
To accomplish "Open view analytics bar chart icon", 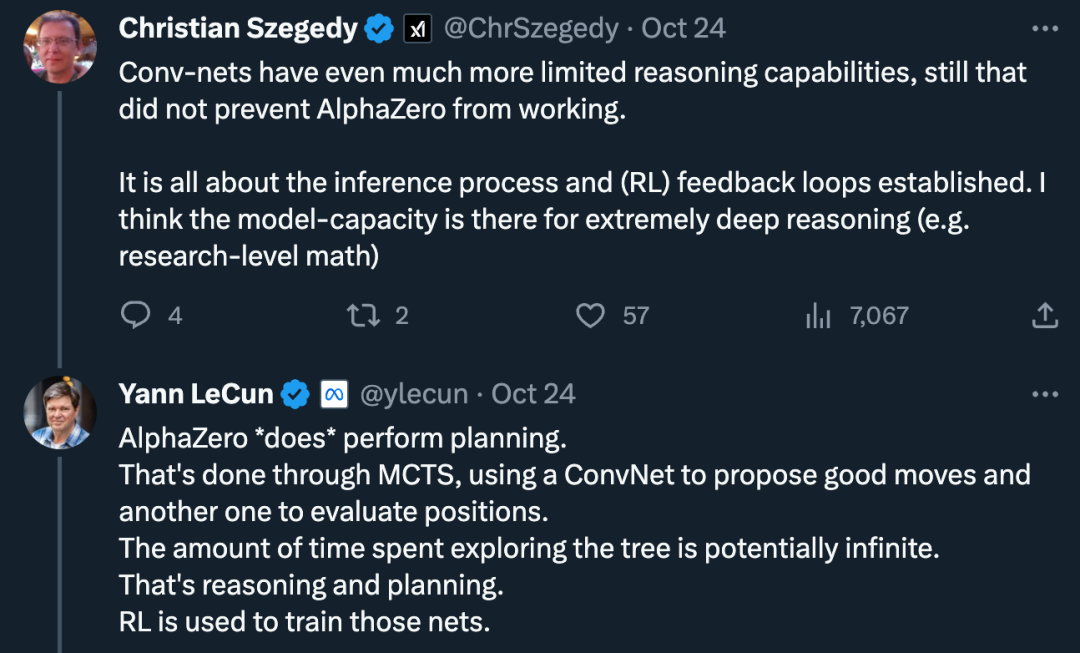I will [x=818, y=315].
